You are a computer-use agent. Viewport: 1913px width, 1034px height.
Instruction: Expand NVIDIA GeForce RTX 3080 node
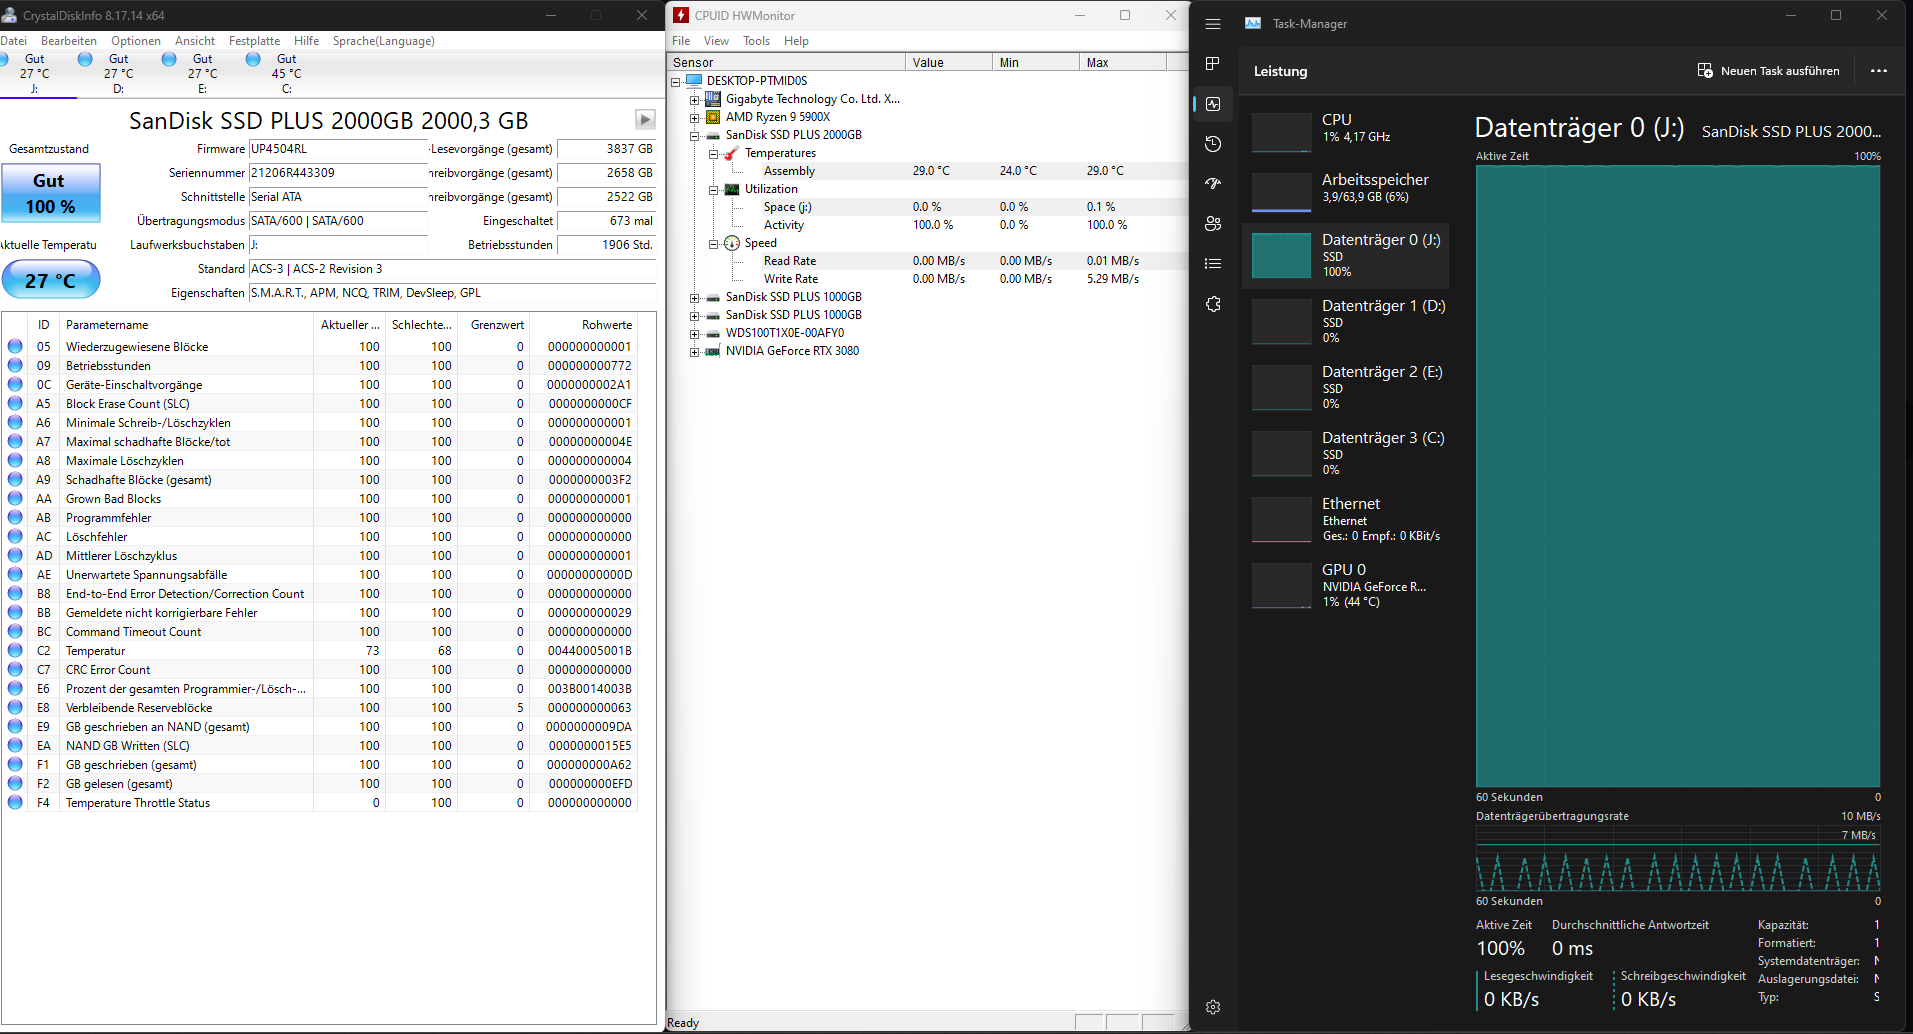(x=694, y=351)
